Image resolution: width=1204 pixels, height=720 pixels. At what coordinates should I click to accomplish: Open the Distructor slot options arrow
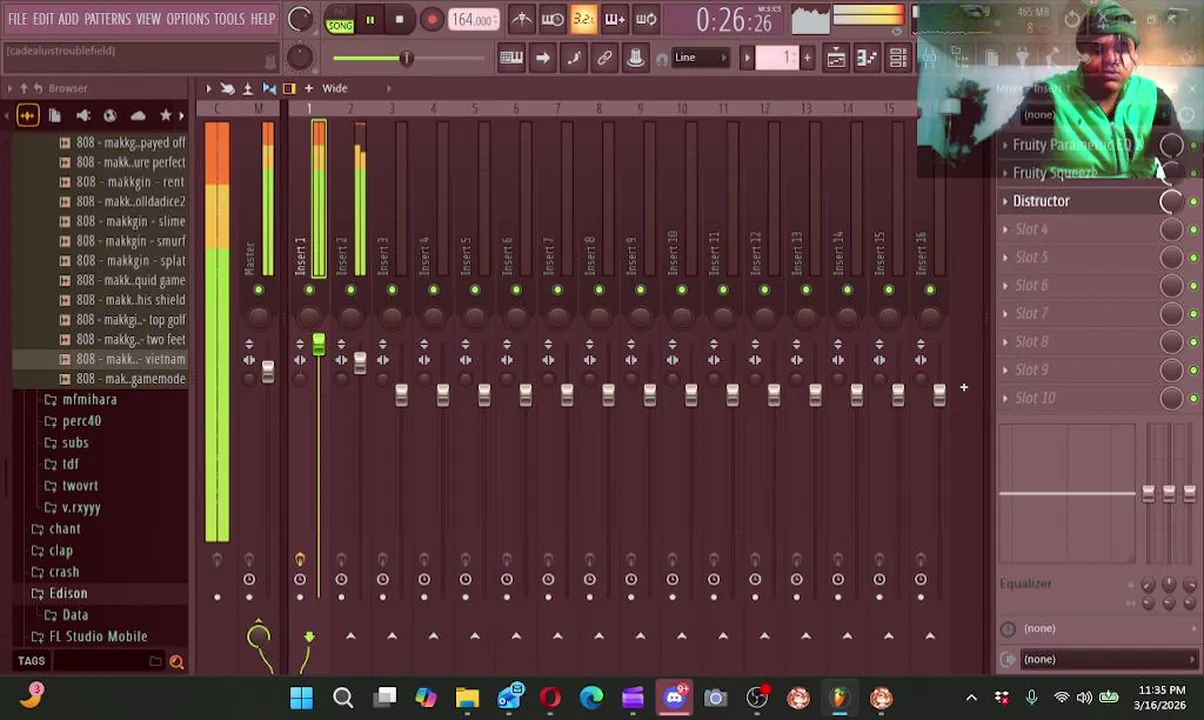(1005, 201)
